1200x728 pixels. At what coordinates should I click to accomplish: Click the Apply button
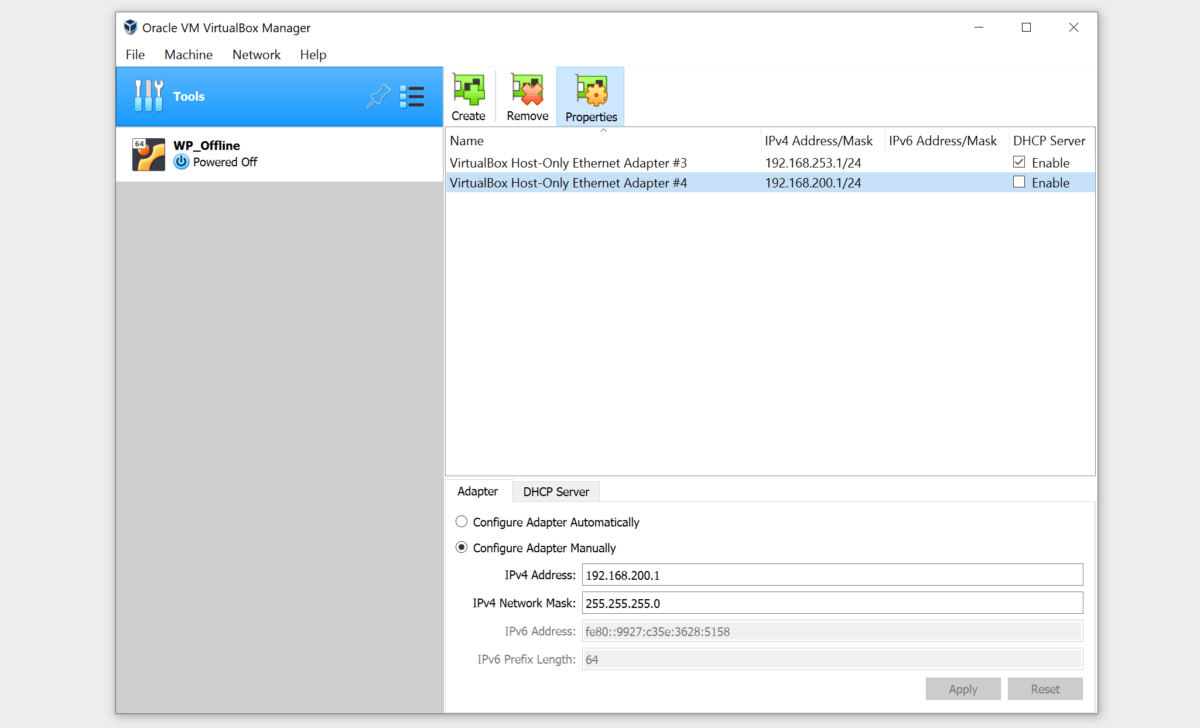(x=963, y=689)
